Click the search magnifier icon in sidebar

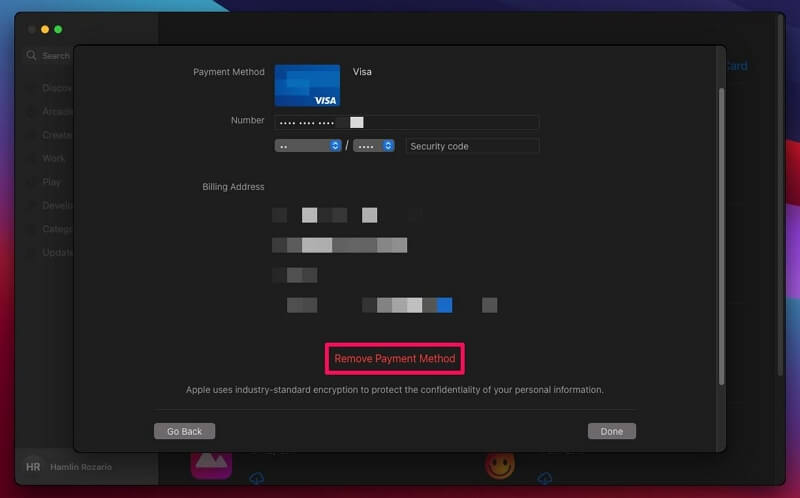point(32,56)
